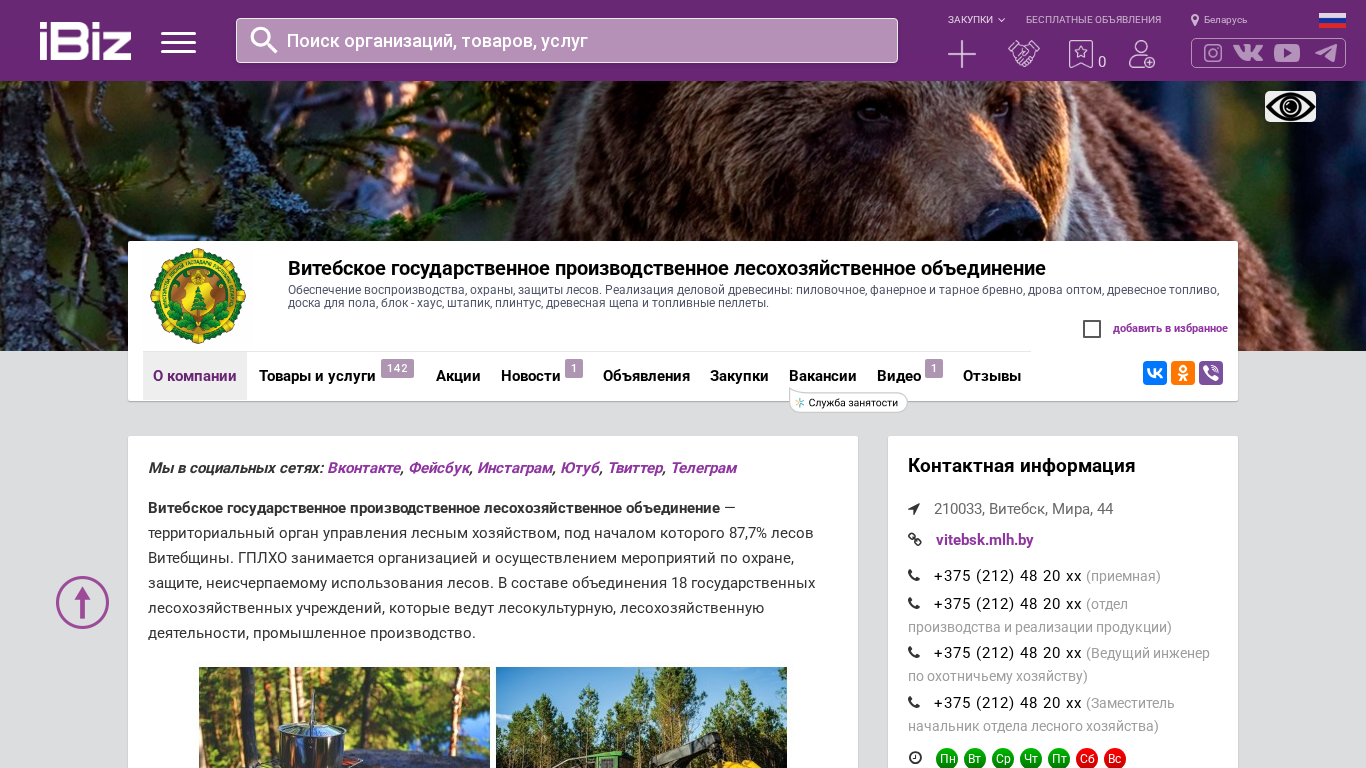Screen dimensions: 1366x768
Task: Click the Чт weekday indicator
Action: pyautogui.click(x=1031, y=759)
